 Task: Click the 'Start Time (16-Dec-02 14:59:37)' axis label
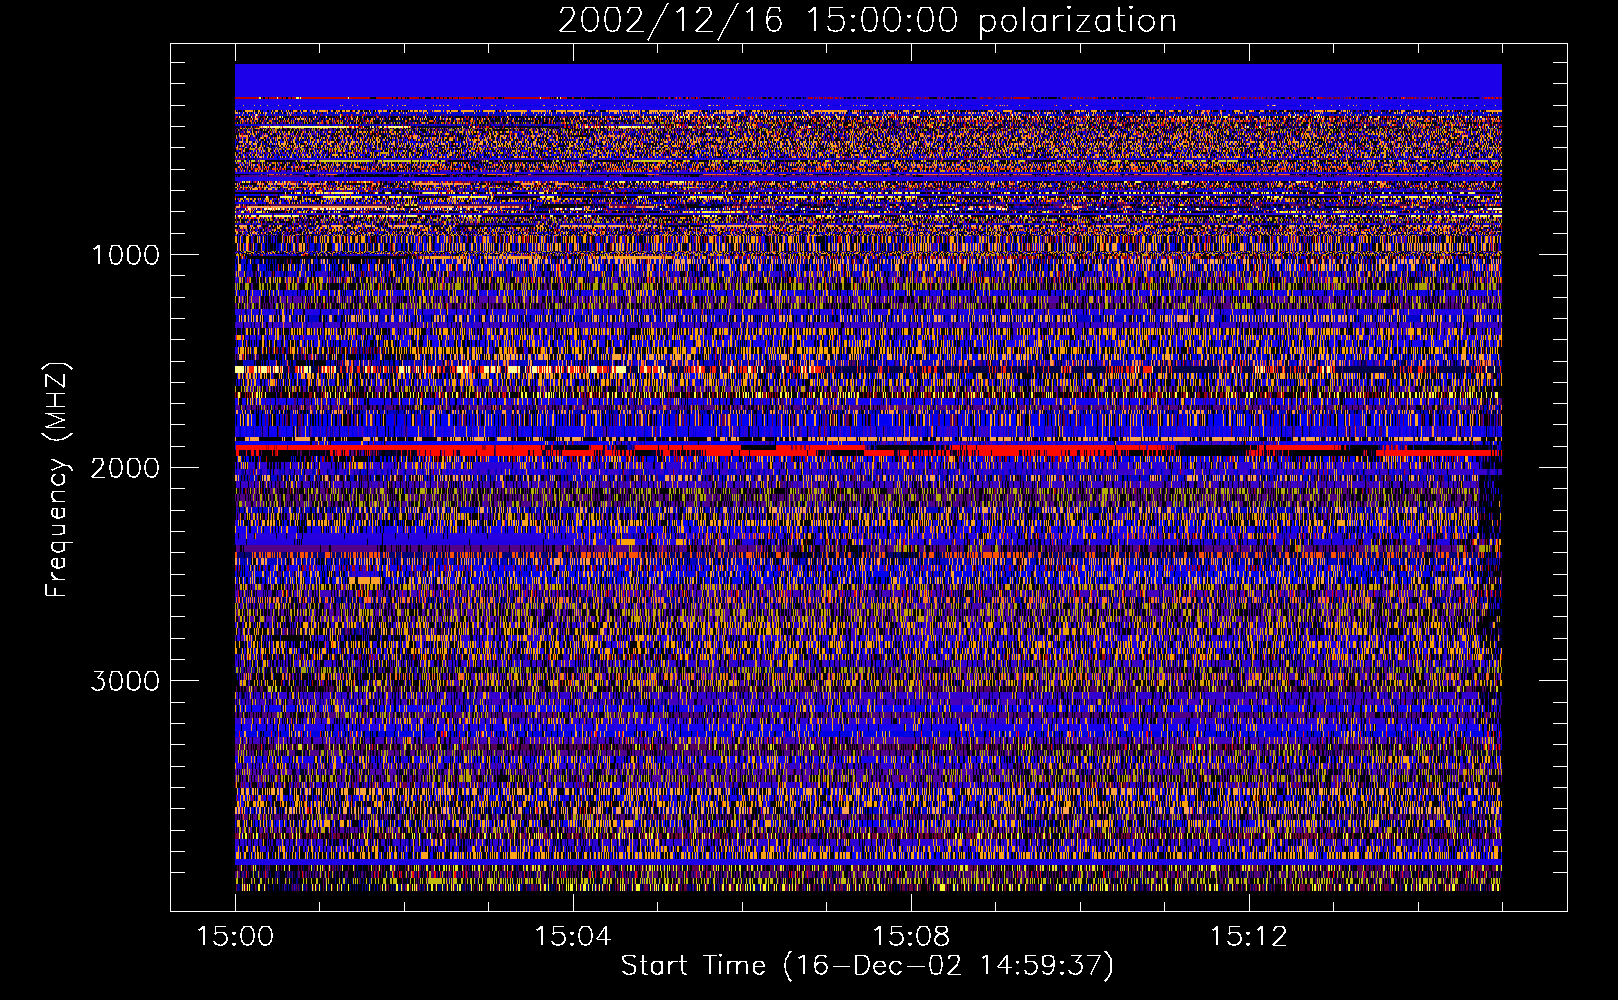[867, 966]
